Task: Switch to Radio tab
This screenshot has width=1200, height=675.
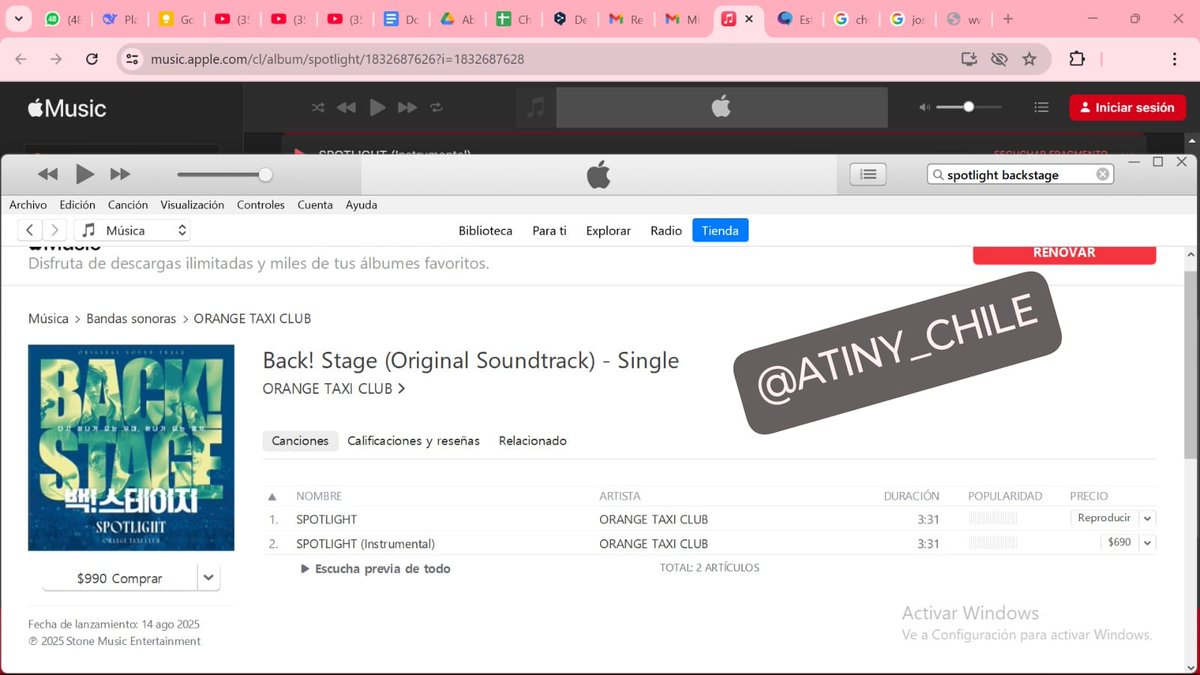Action: [x=666, y=231]
